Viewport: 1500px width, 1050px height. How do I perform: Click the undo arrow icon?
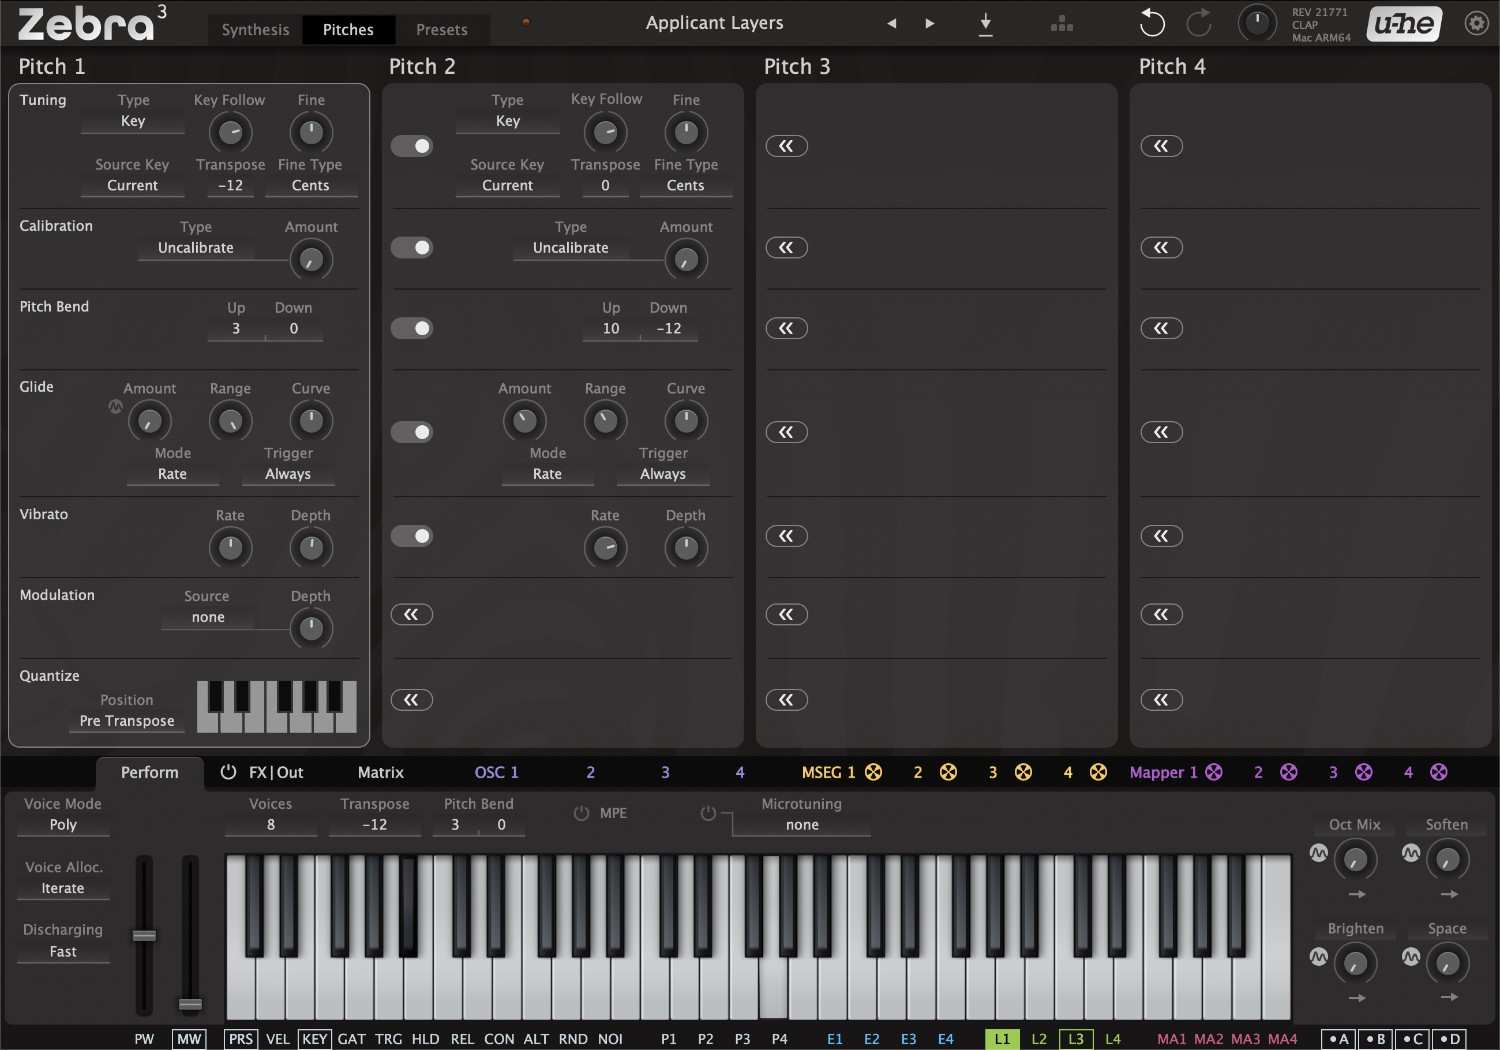(x=1151, y=22)
